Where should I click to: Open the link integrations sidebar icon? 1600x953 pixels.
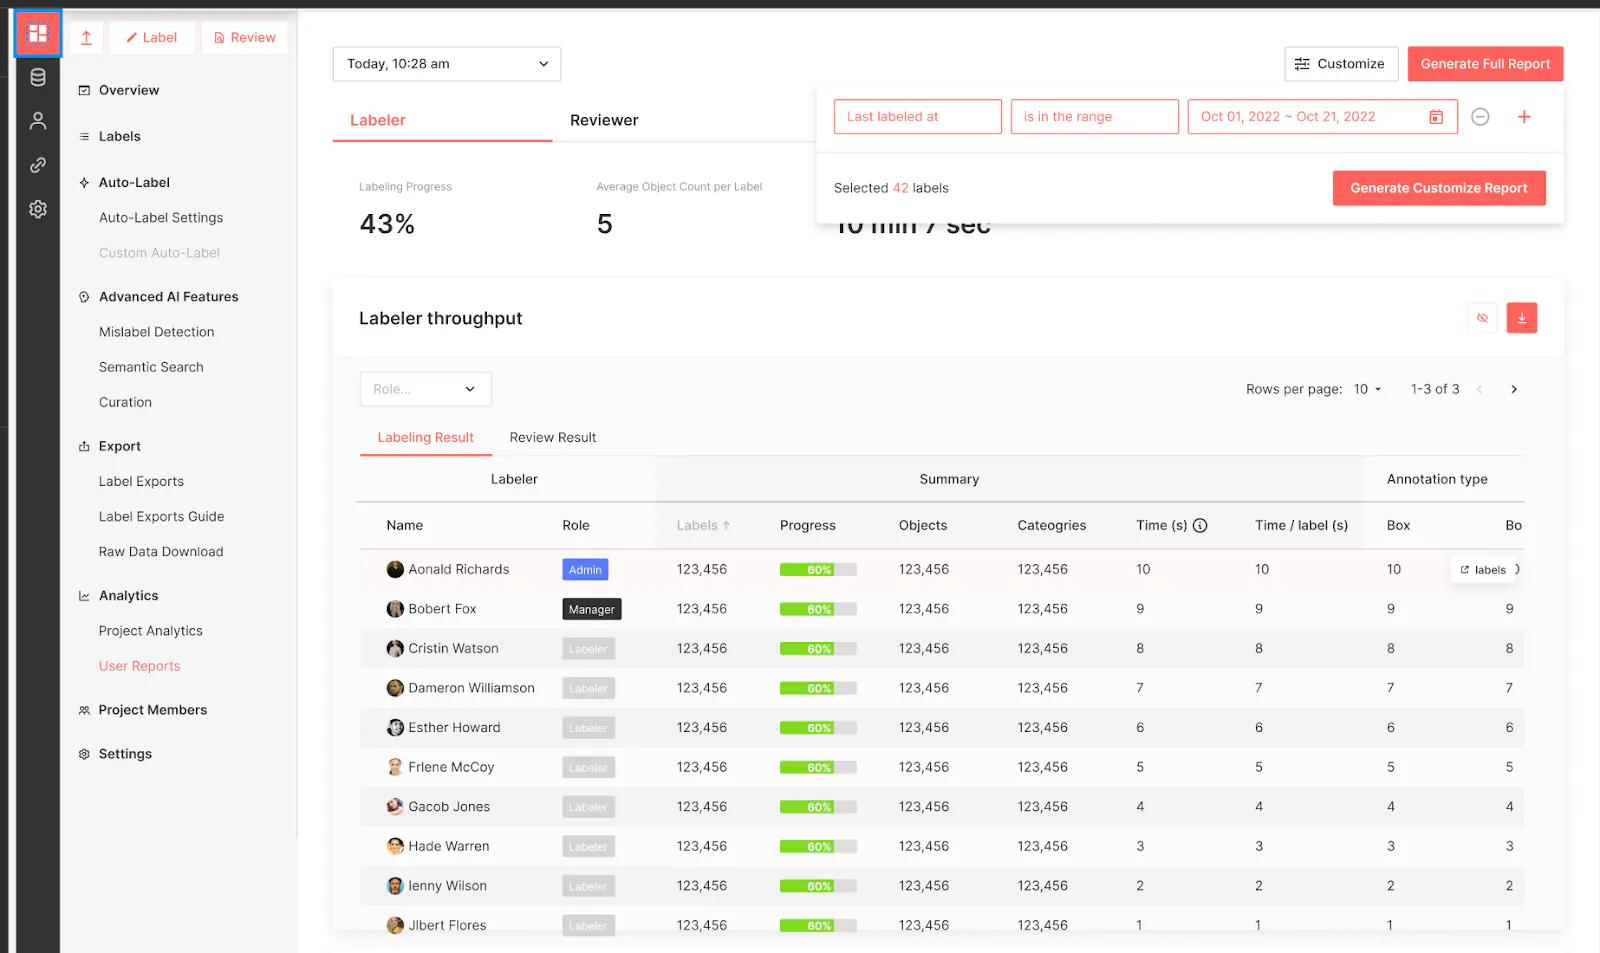pos(38,165)
